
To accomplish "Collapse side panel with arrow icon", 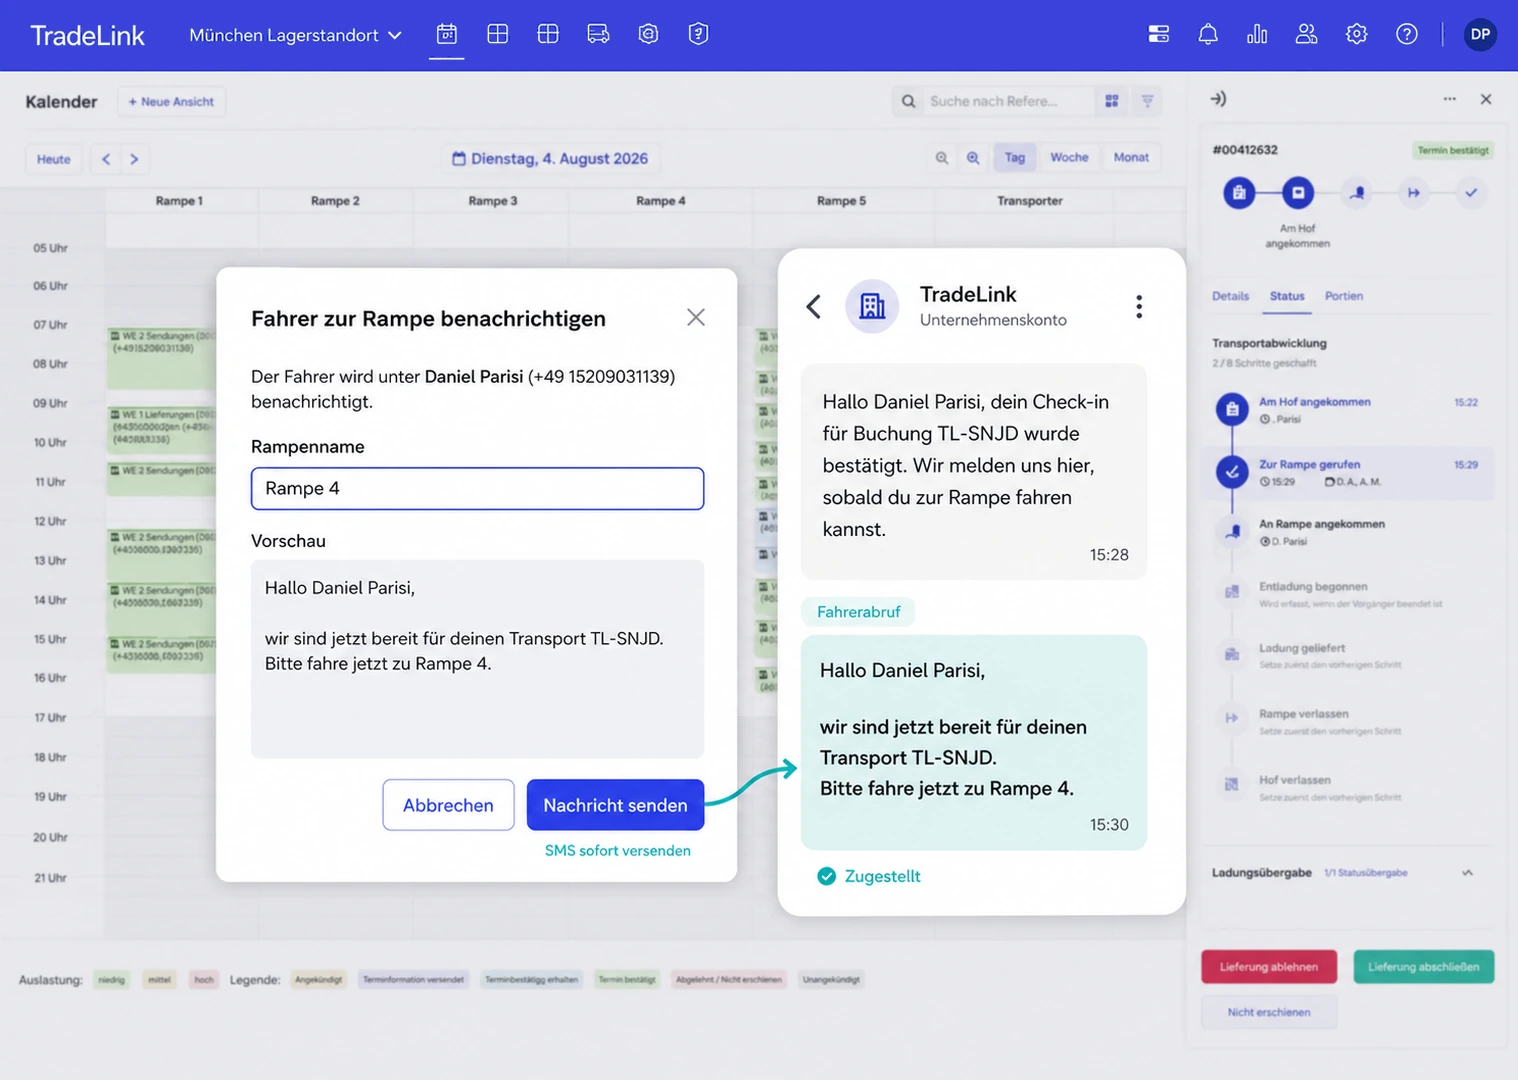I will click(1218, 99).
